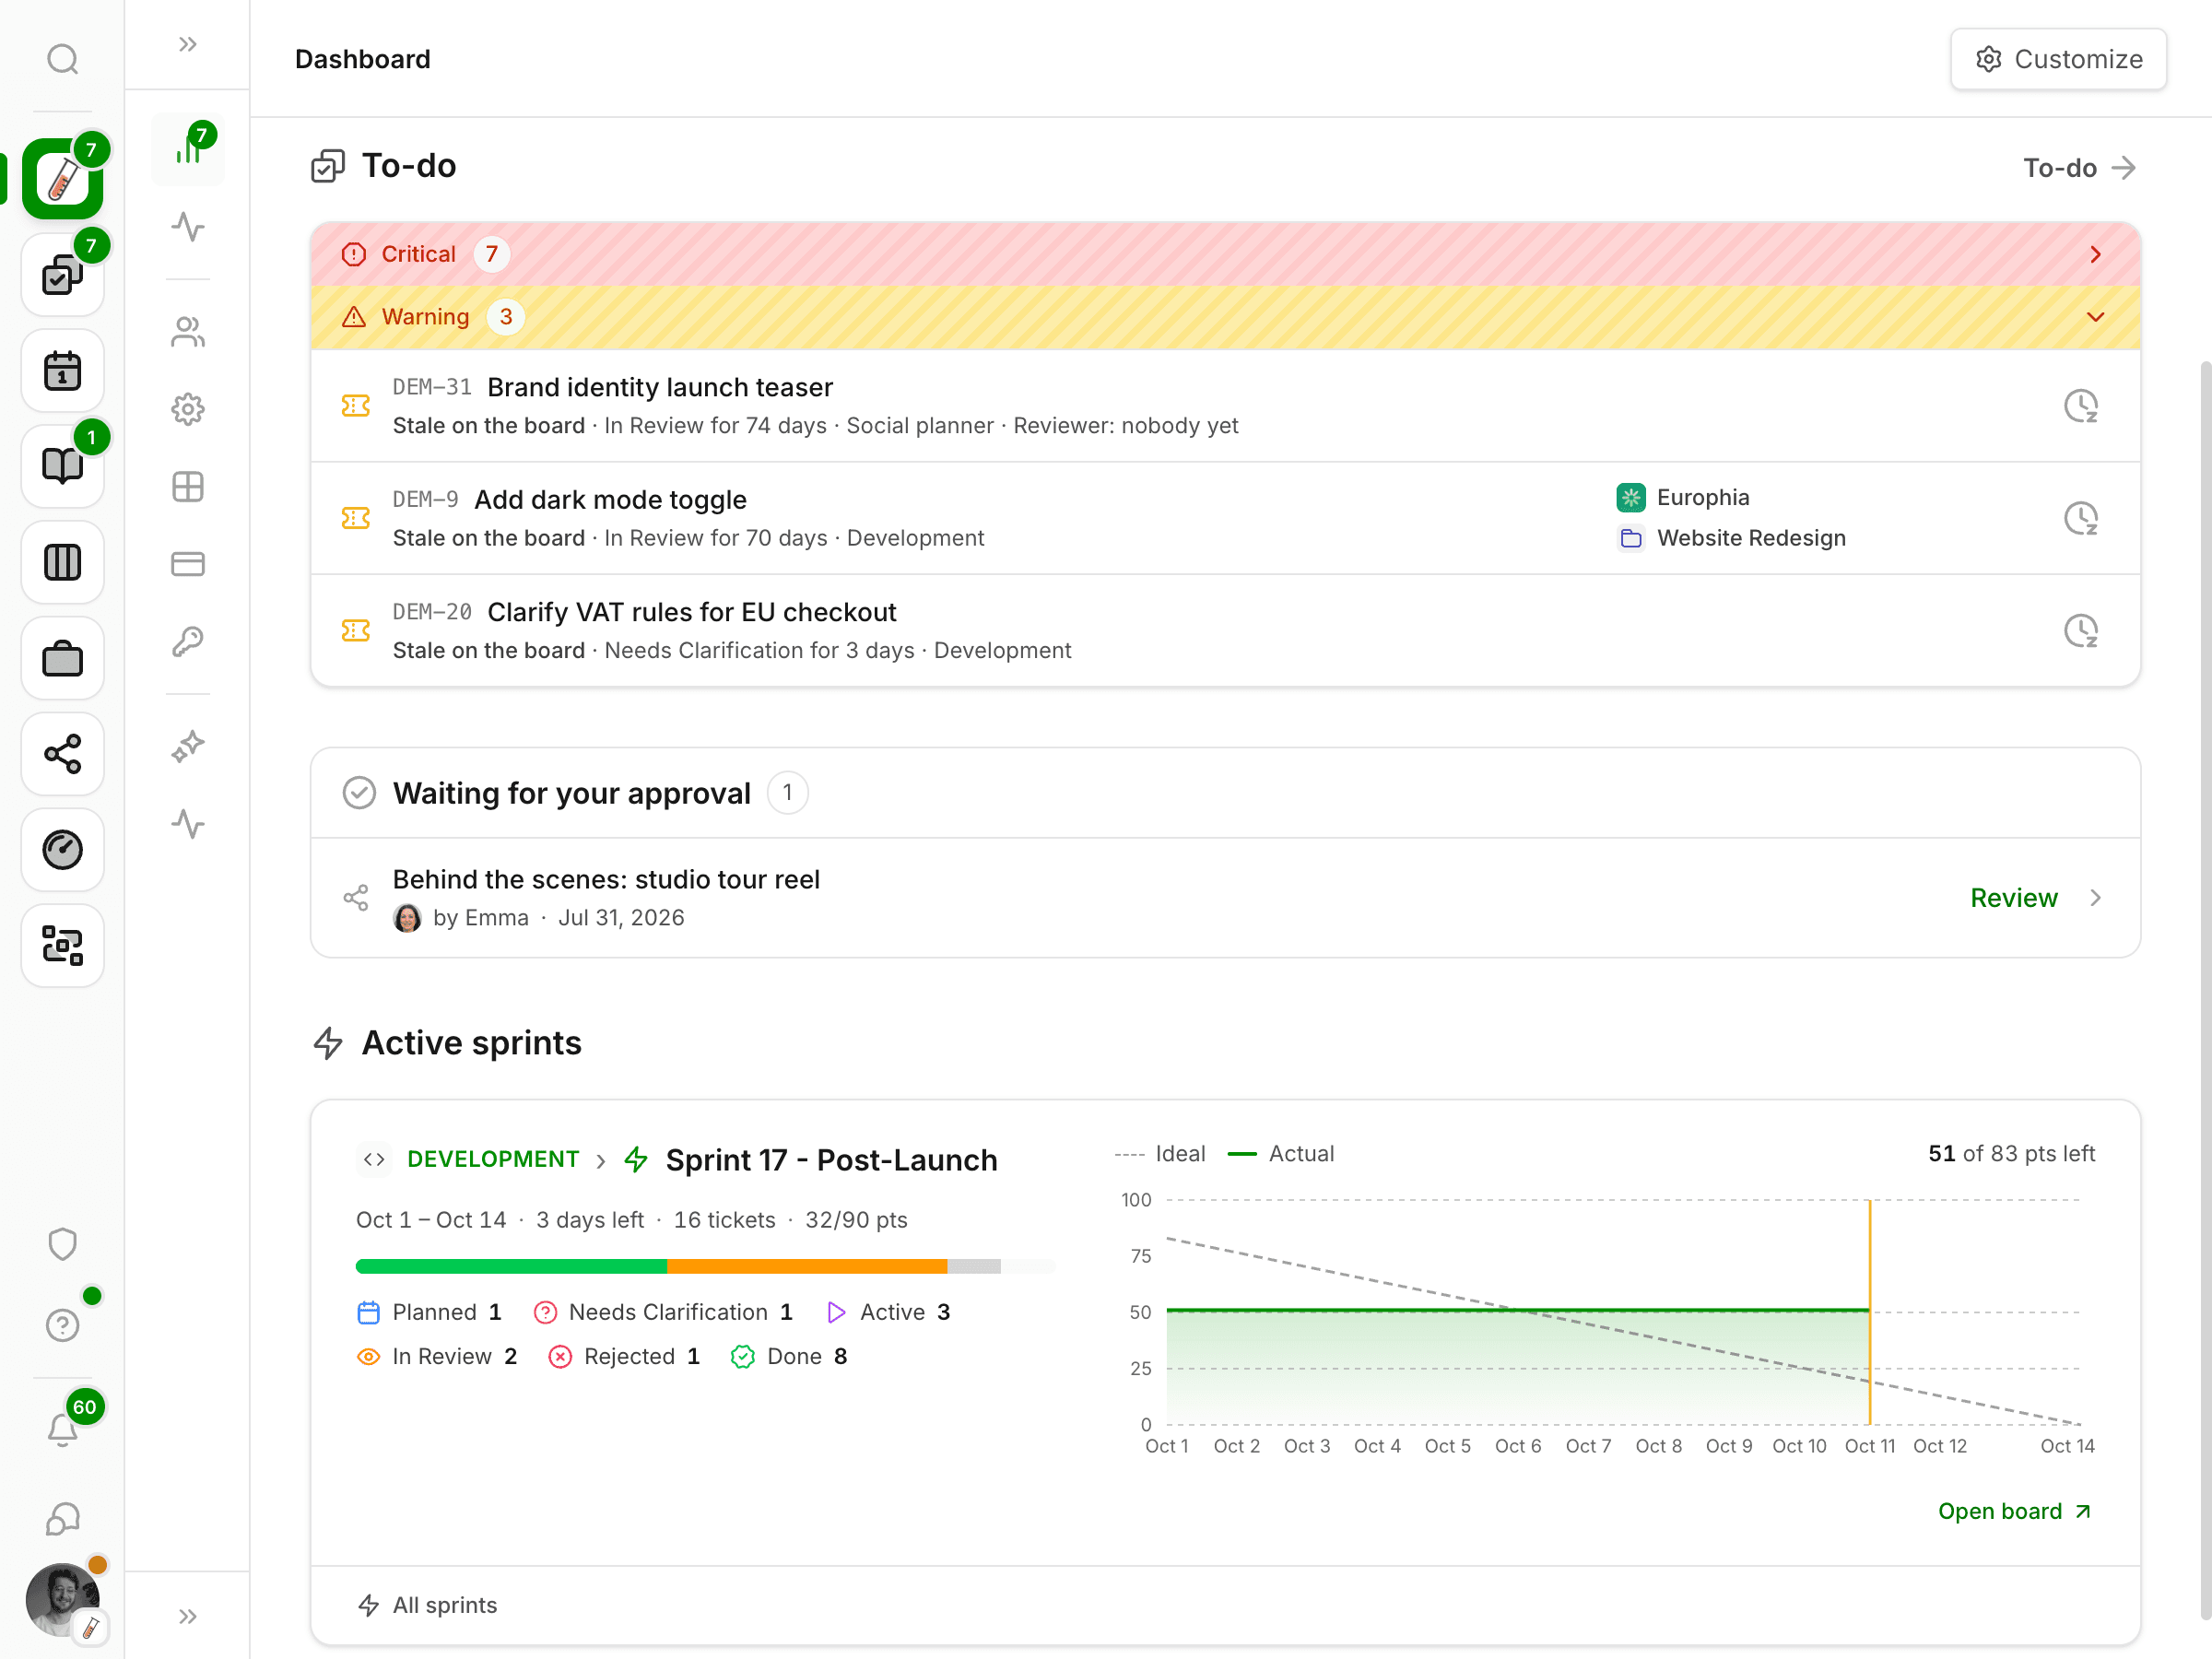The image size is (2212, 1659).
Task: Open the lower pulse line icon in sidebar
Action: [188, 824]
